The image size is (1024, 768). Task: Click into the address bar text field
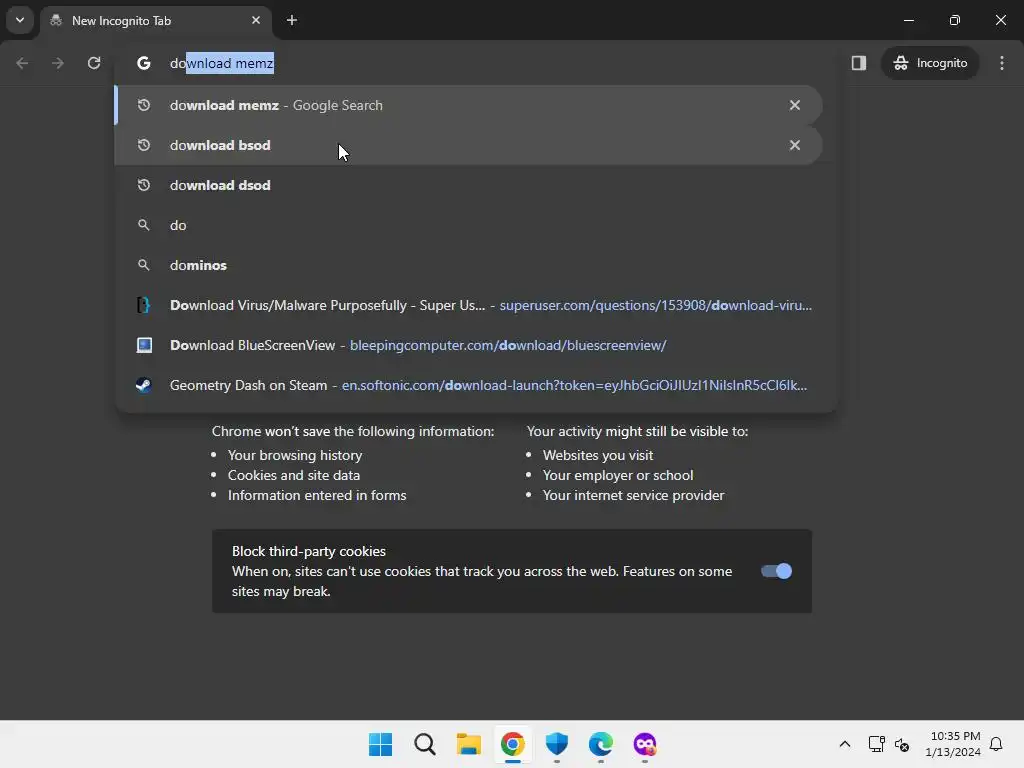click(476, 63)
